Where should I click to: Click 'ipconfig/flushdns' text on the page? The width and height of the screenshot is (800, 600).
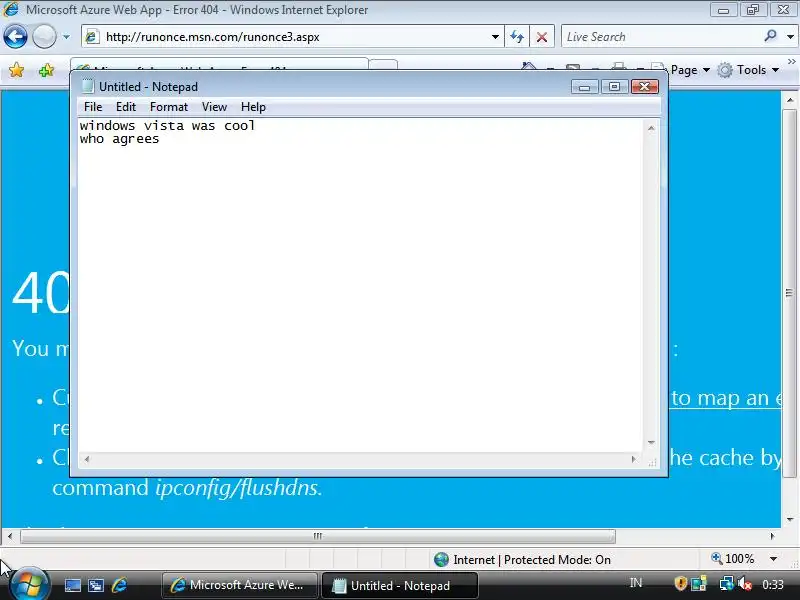pyautogui.click(x=237, y=488)
